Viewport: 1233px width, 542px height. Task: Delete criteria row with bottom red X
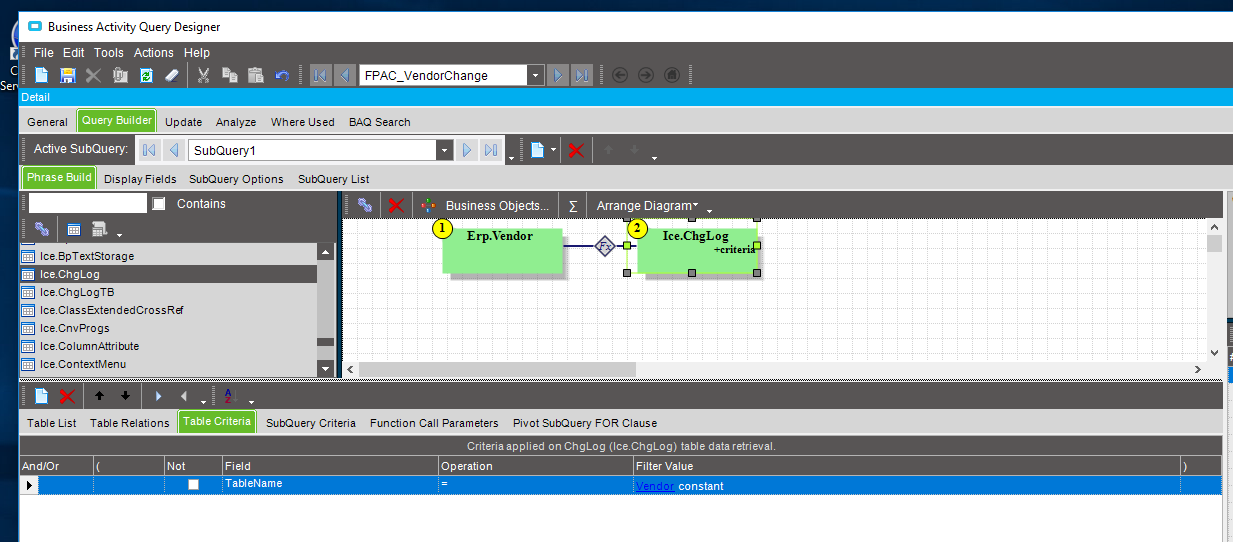67,395
